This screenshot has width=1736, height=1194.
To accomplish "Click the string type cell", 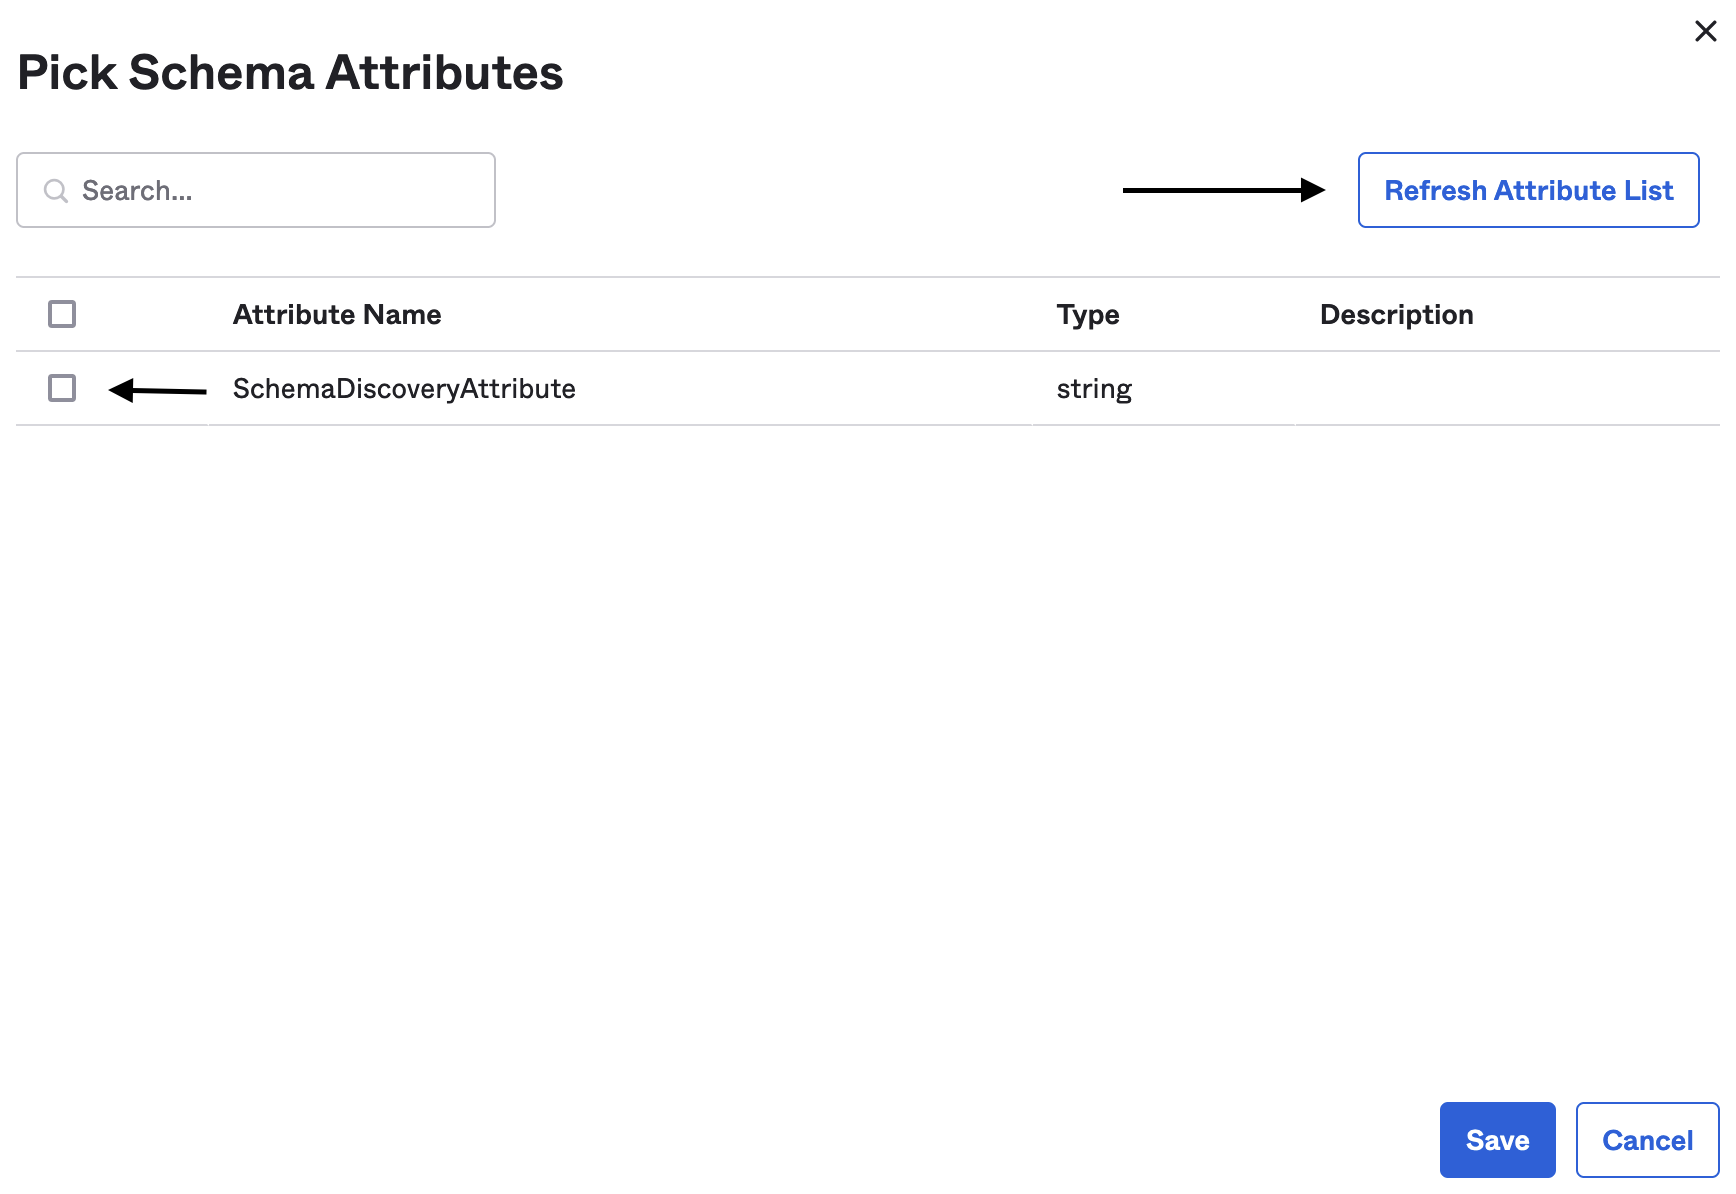I will click(x=1094, y=389).
